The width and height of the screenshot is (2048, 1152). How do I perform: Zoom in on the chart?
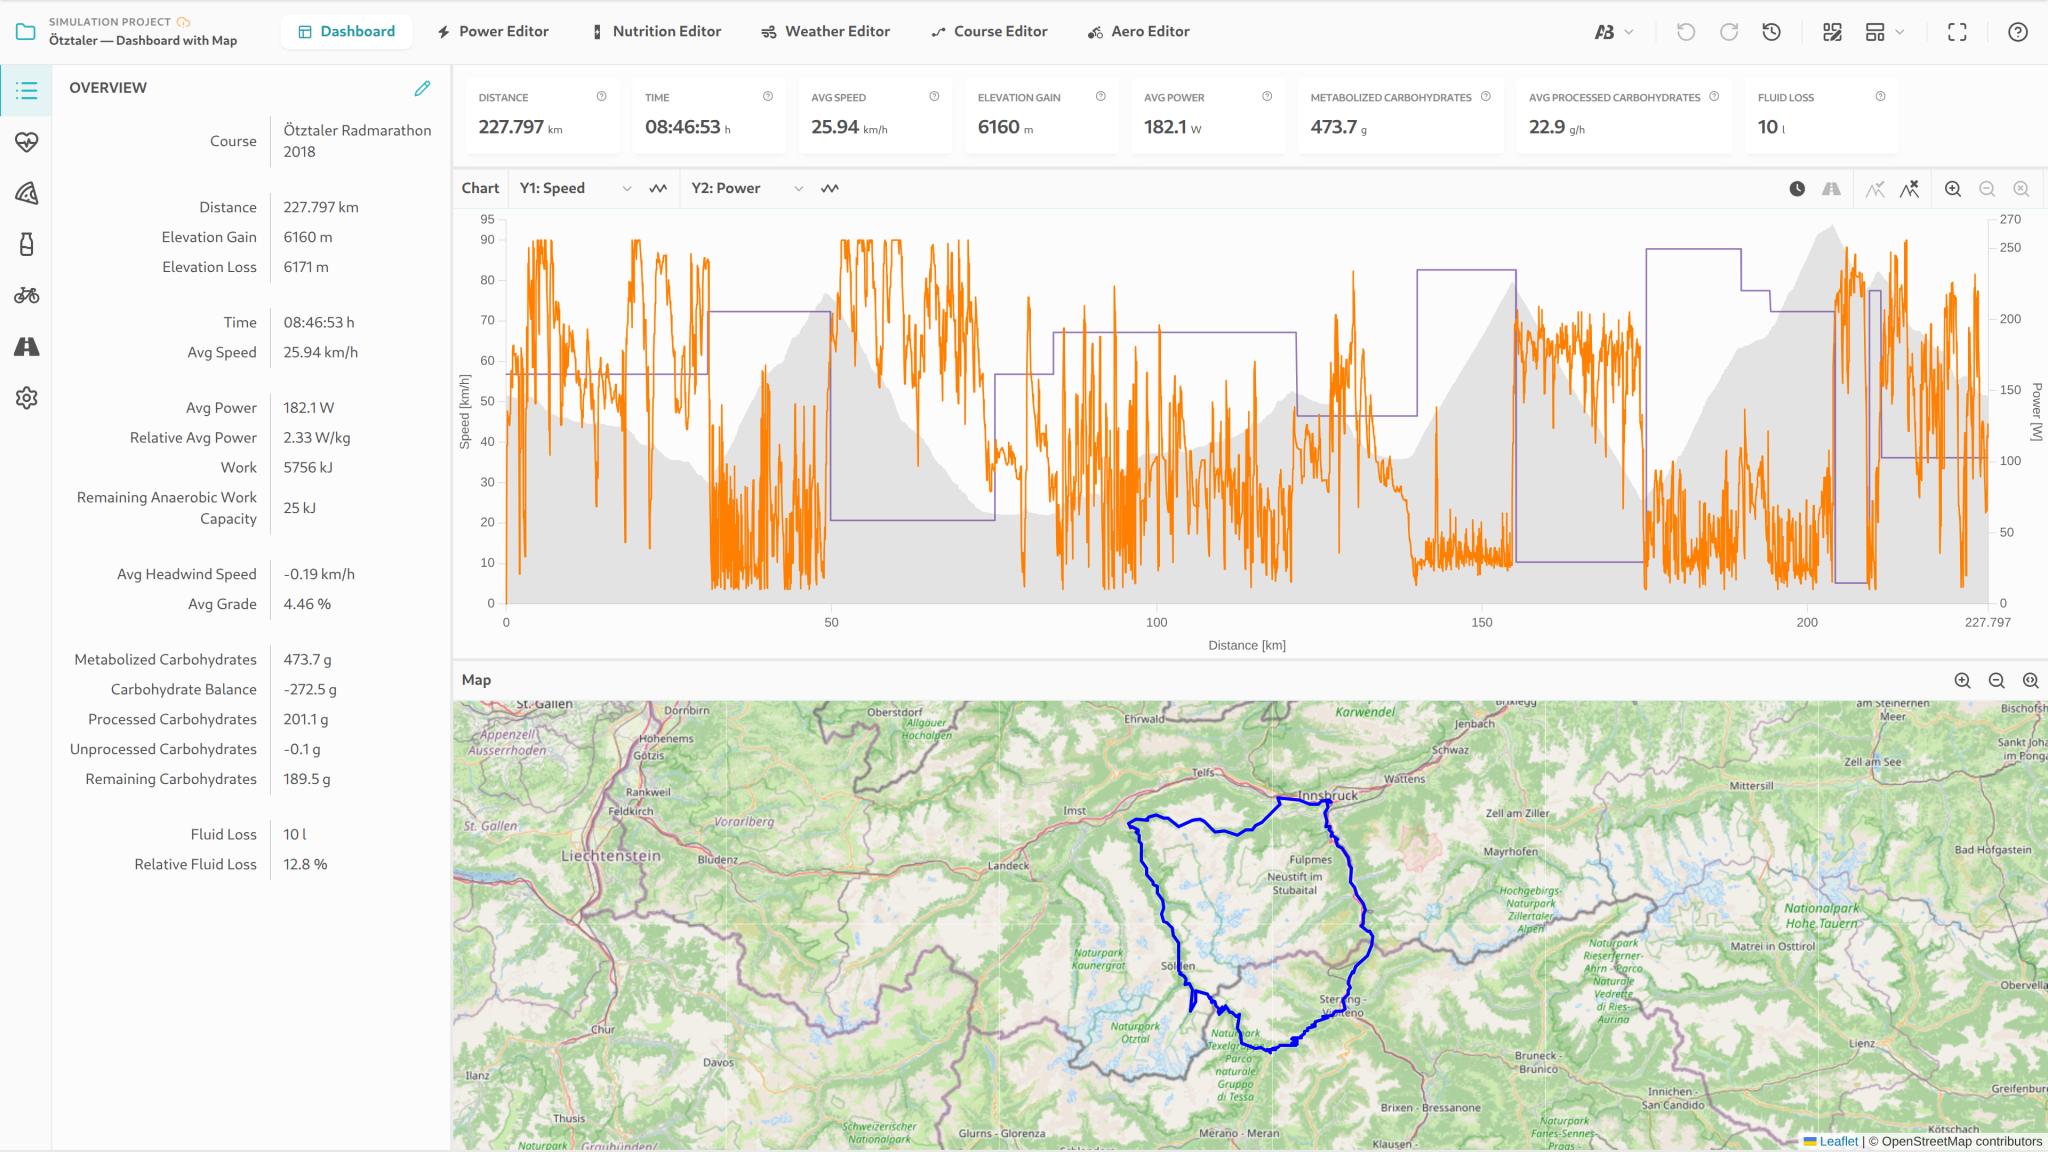[1953, 188]
